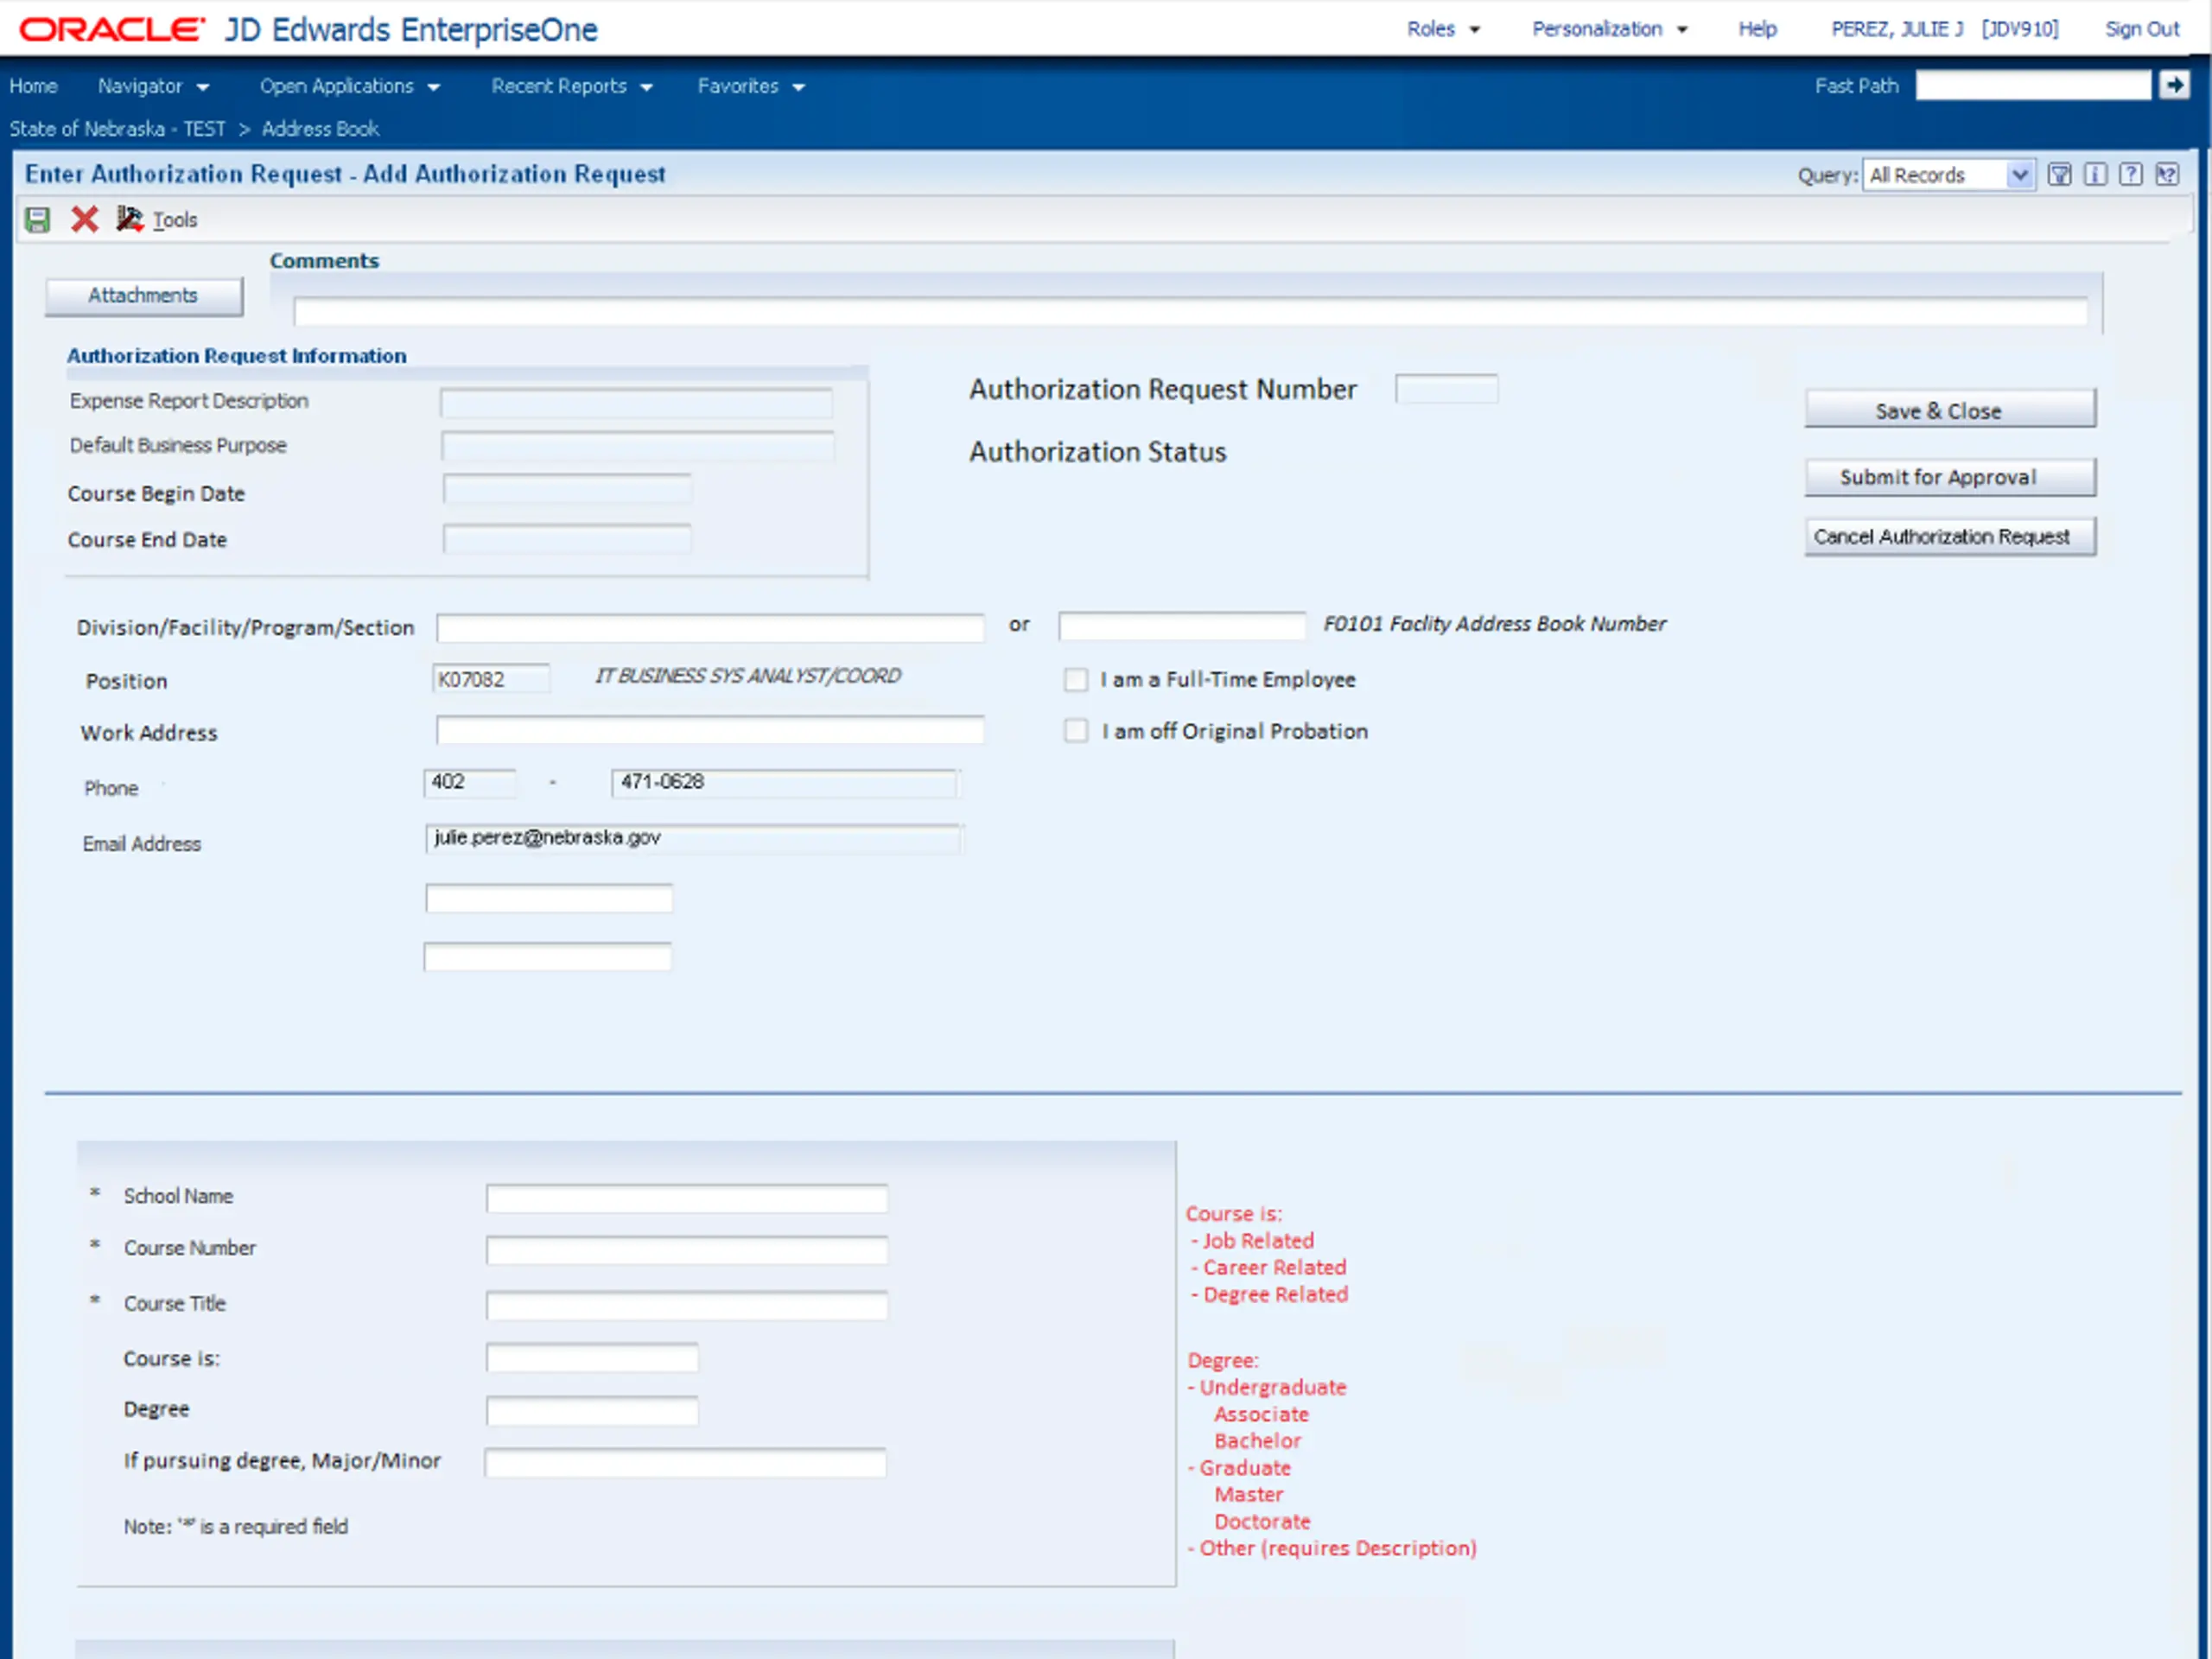The image size is (2212, 1659).
Task: Click the Attachments button
Action: click(x=144, y=296)
